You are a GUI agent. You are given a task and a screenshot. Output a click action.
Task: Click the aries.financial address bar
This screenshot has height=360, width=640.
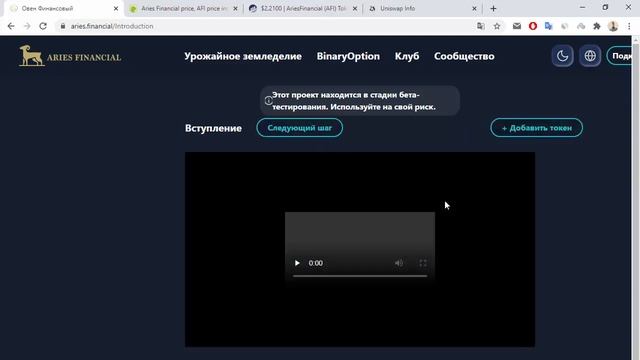pos(265,26)
